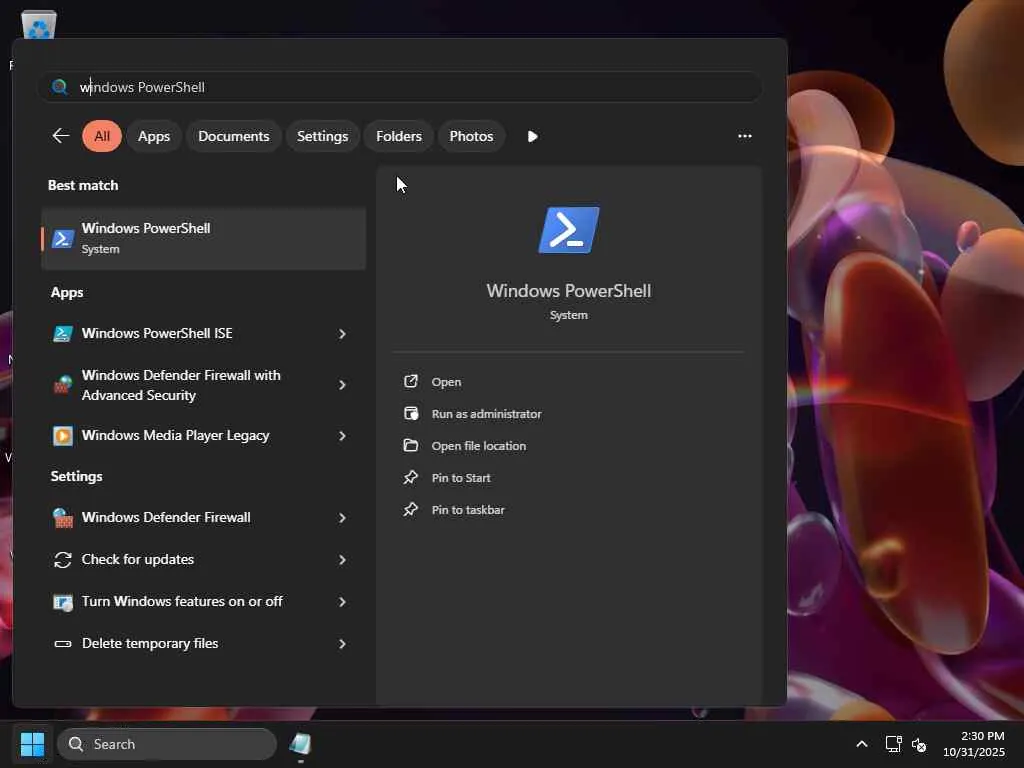This screenshot has height=768, width=1024.
Task: Click the muted volume tray icon
Action: (x=919, y=744)
